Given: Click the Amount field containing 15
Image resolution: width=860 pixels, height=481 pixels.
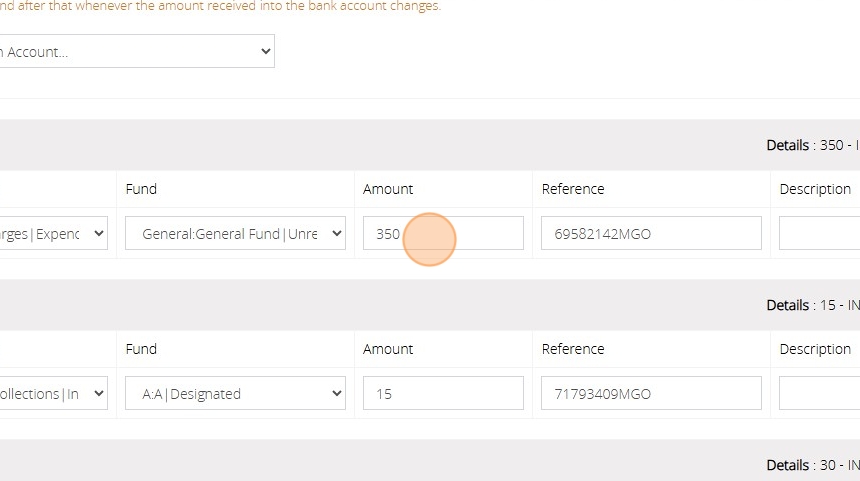Looking at the screenshot, I should click(443, 394).
